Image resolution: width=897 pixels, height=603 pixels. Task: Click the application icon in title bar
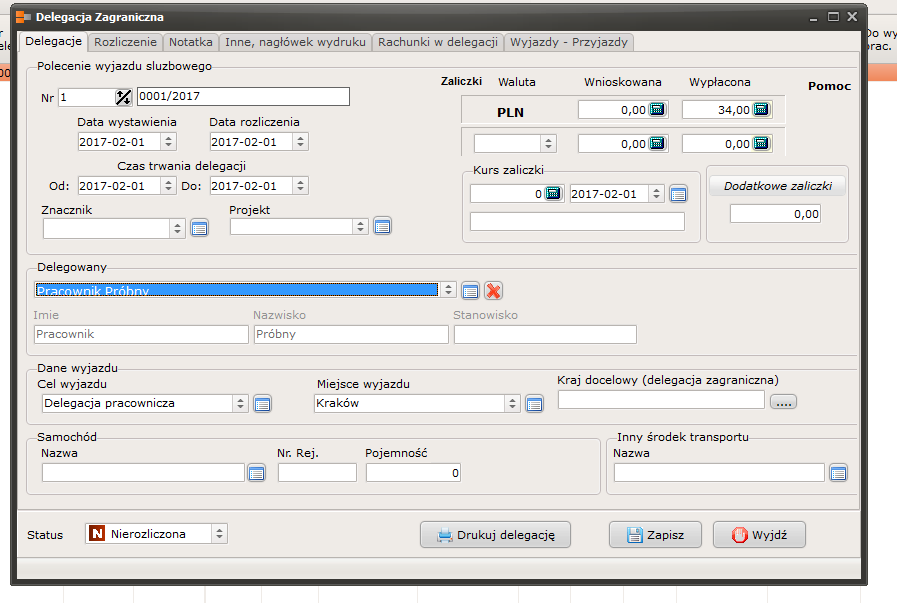tap(23, 17)
